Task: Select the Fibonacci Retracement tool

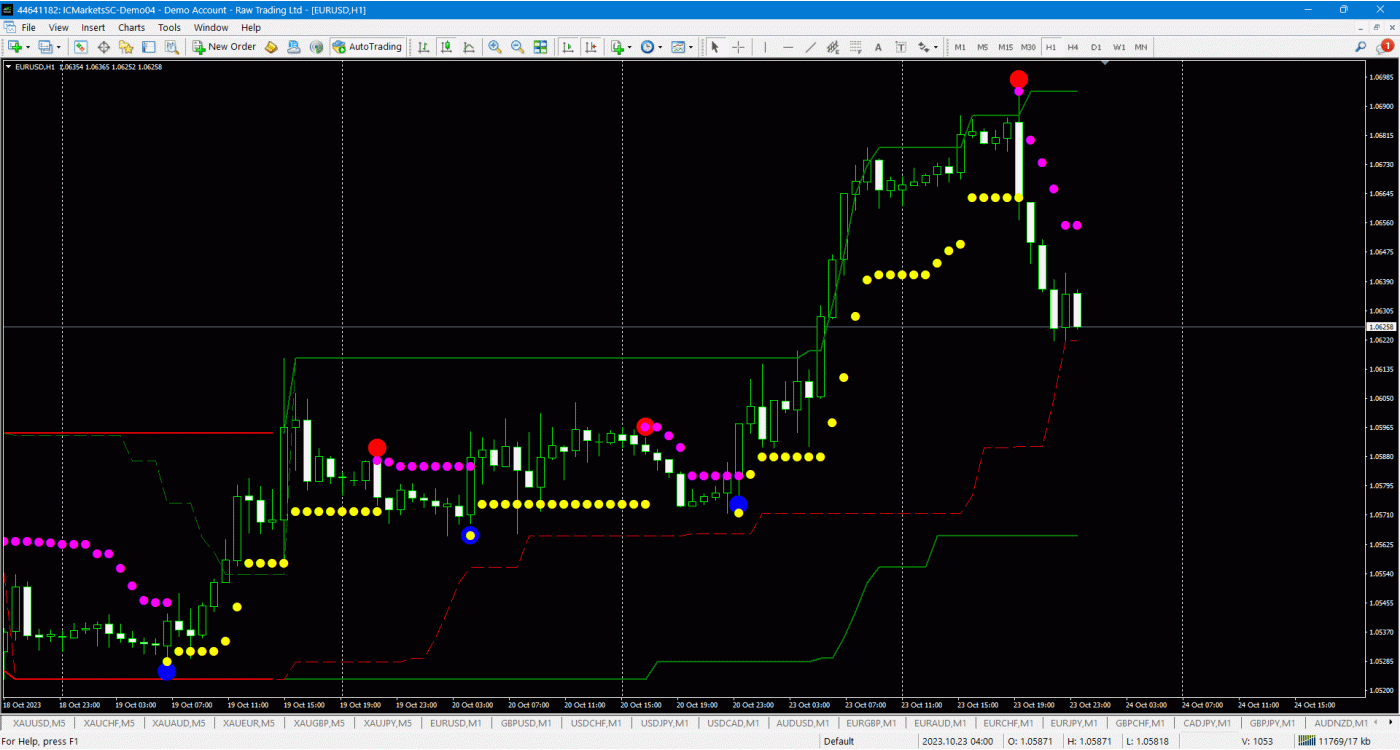Action: [855, 47]
